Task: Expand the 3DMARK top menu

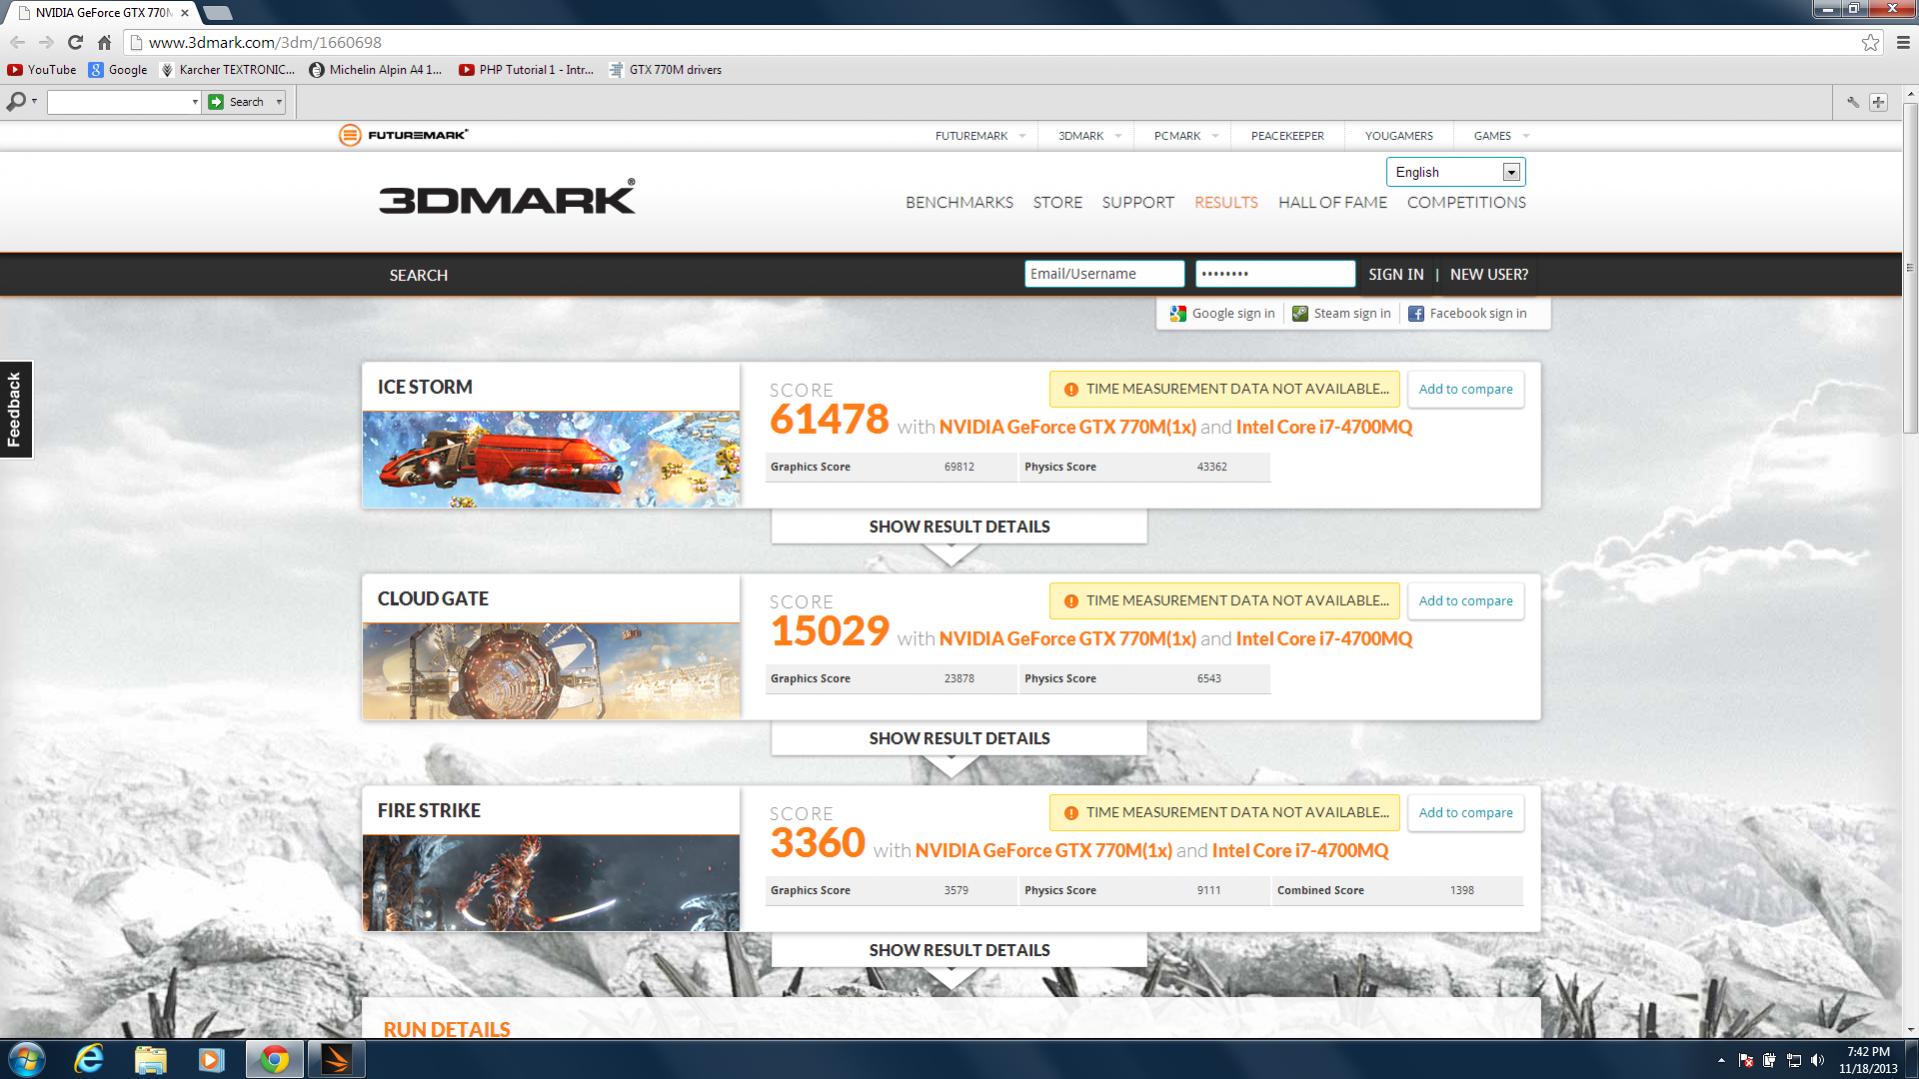Action: [1090, 136]
